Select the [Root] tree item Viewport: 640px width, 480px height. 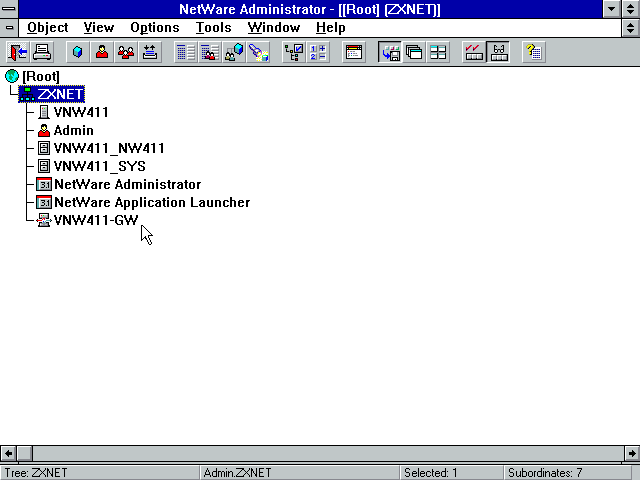click(x=41, y=76)
